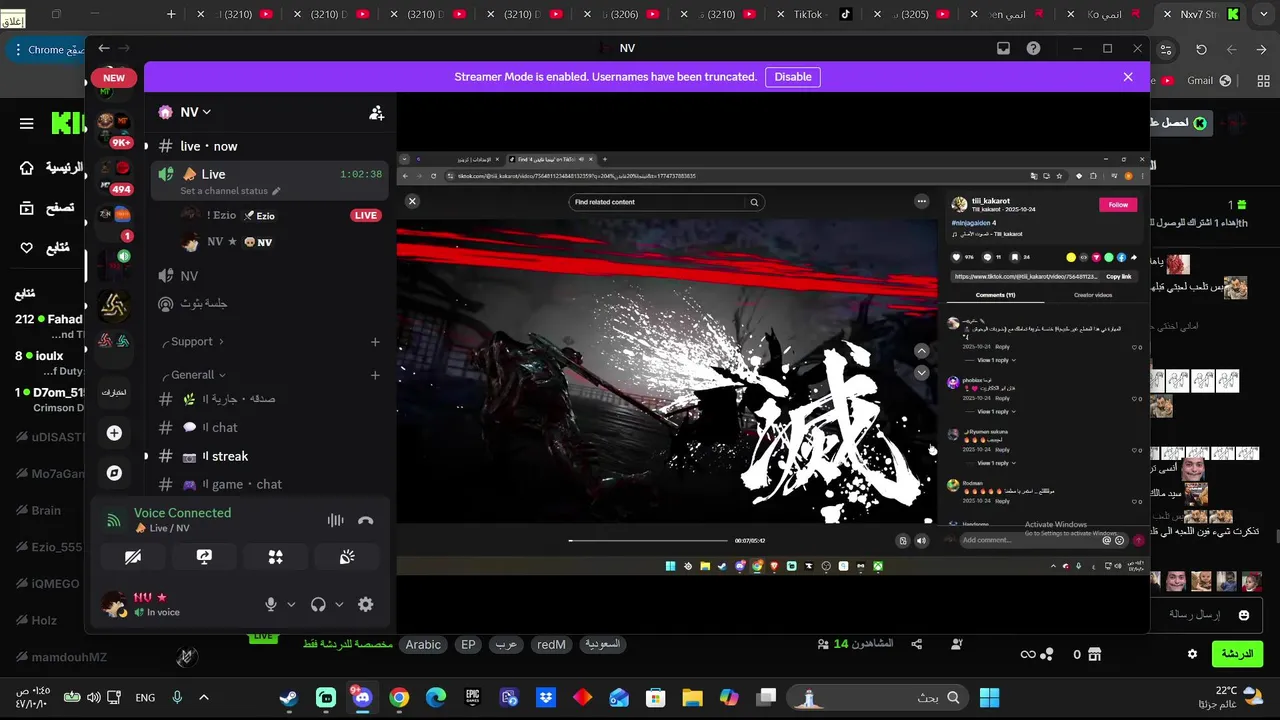Open Kick chat settings gear icon
The image size is (1280, 720).
(1192, 654)
